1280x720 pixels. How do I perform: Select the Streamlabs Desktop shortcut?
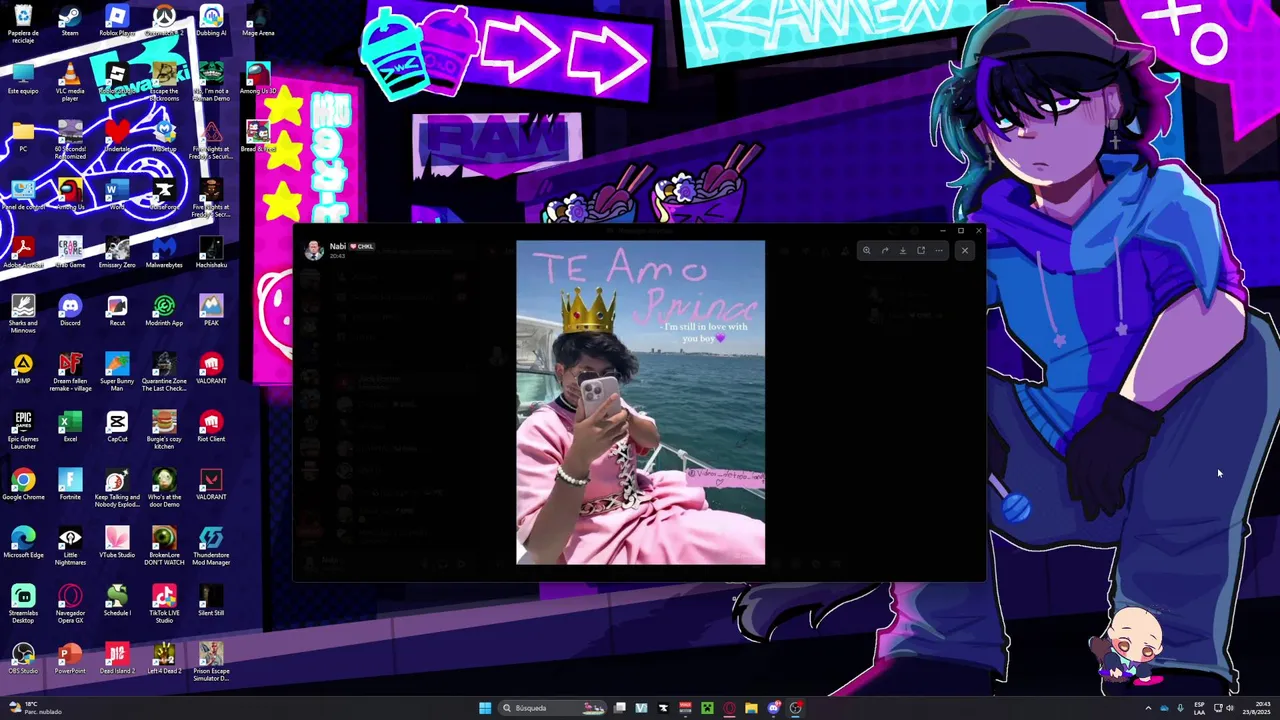tap(23, 604)
